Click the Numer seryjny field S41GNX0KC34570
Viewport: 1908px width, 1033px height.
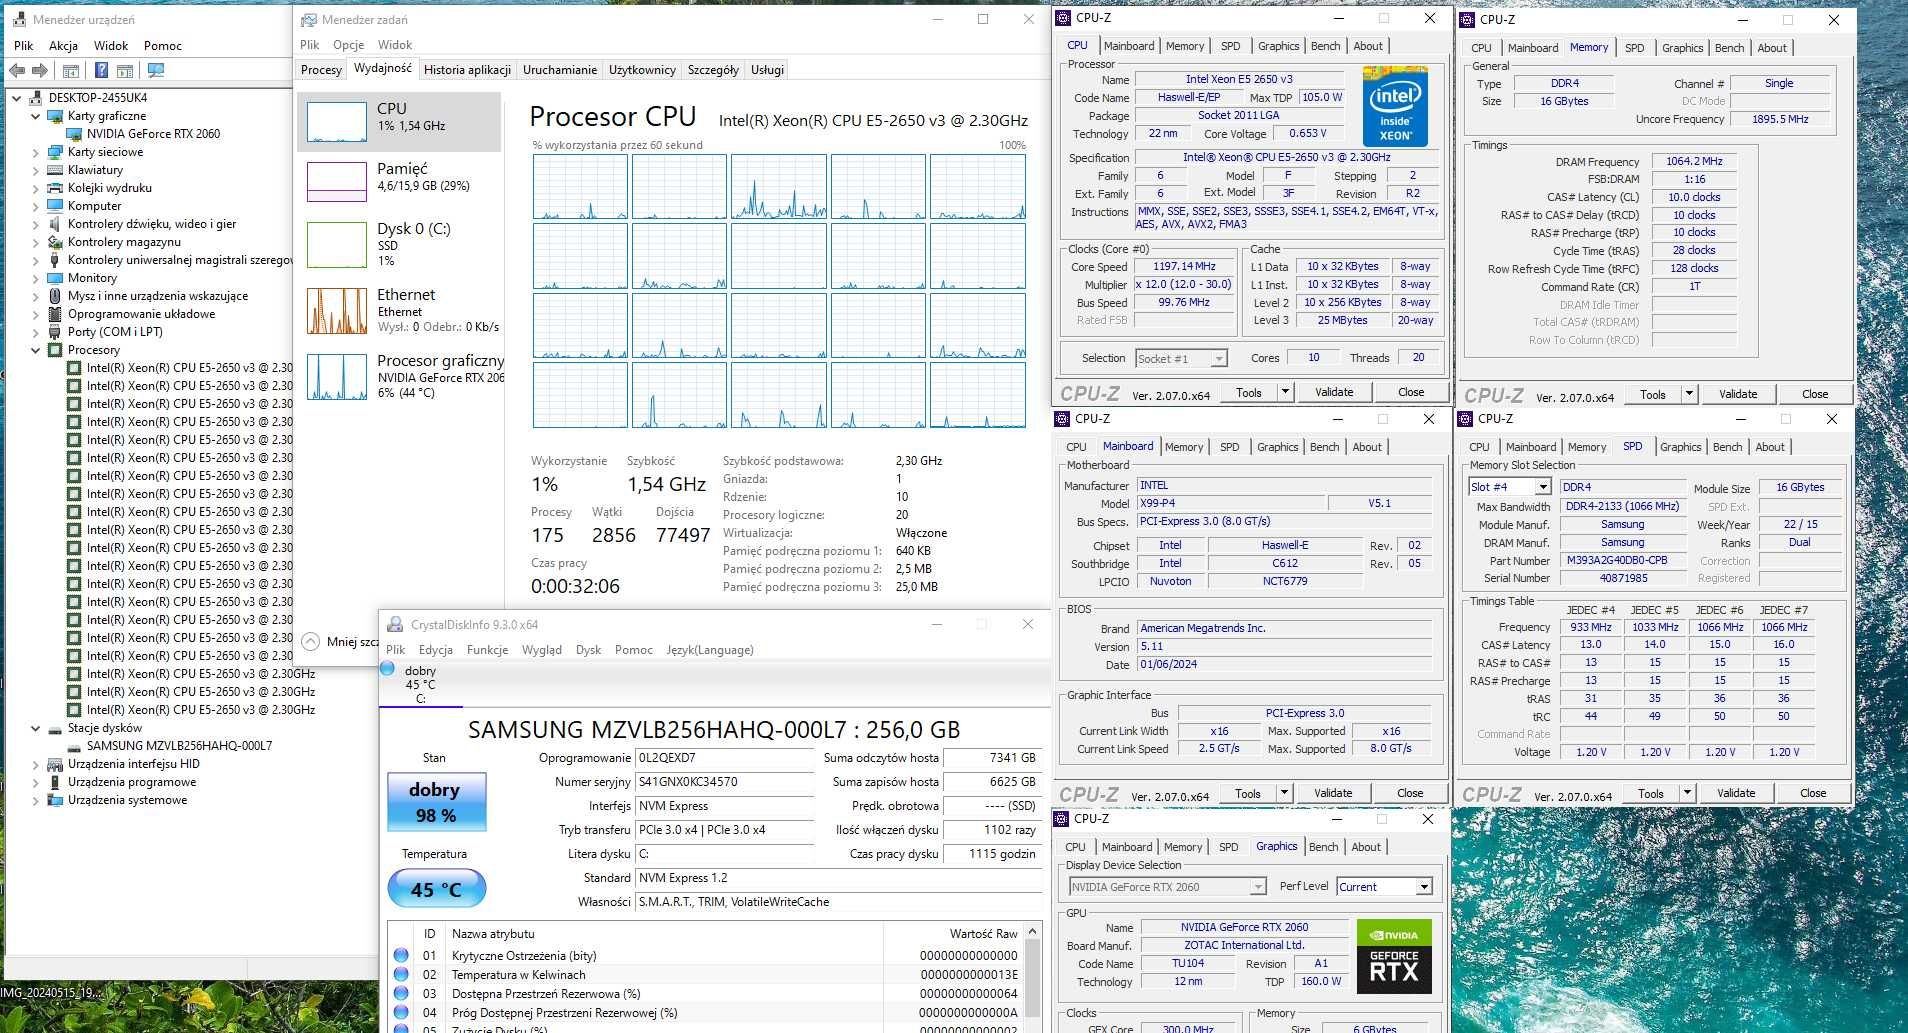(x=725, y=782)
